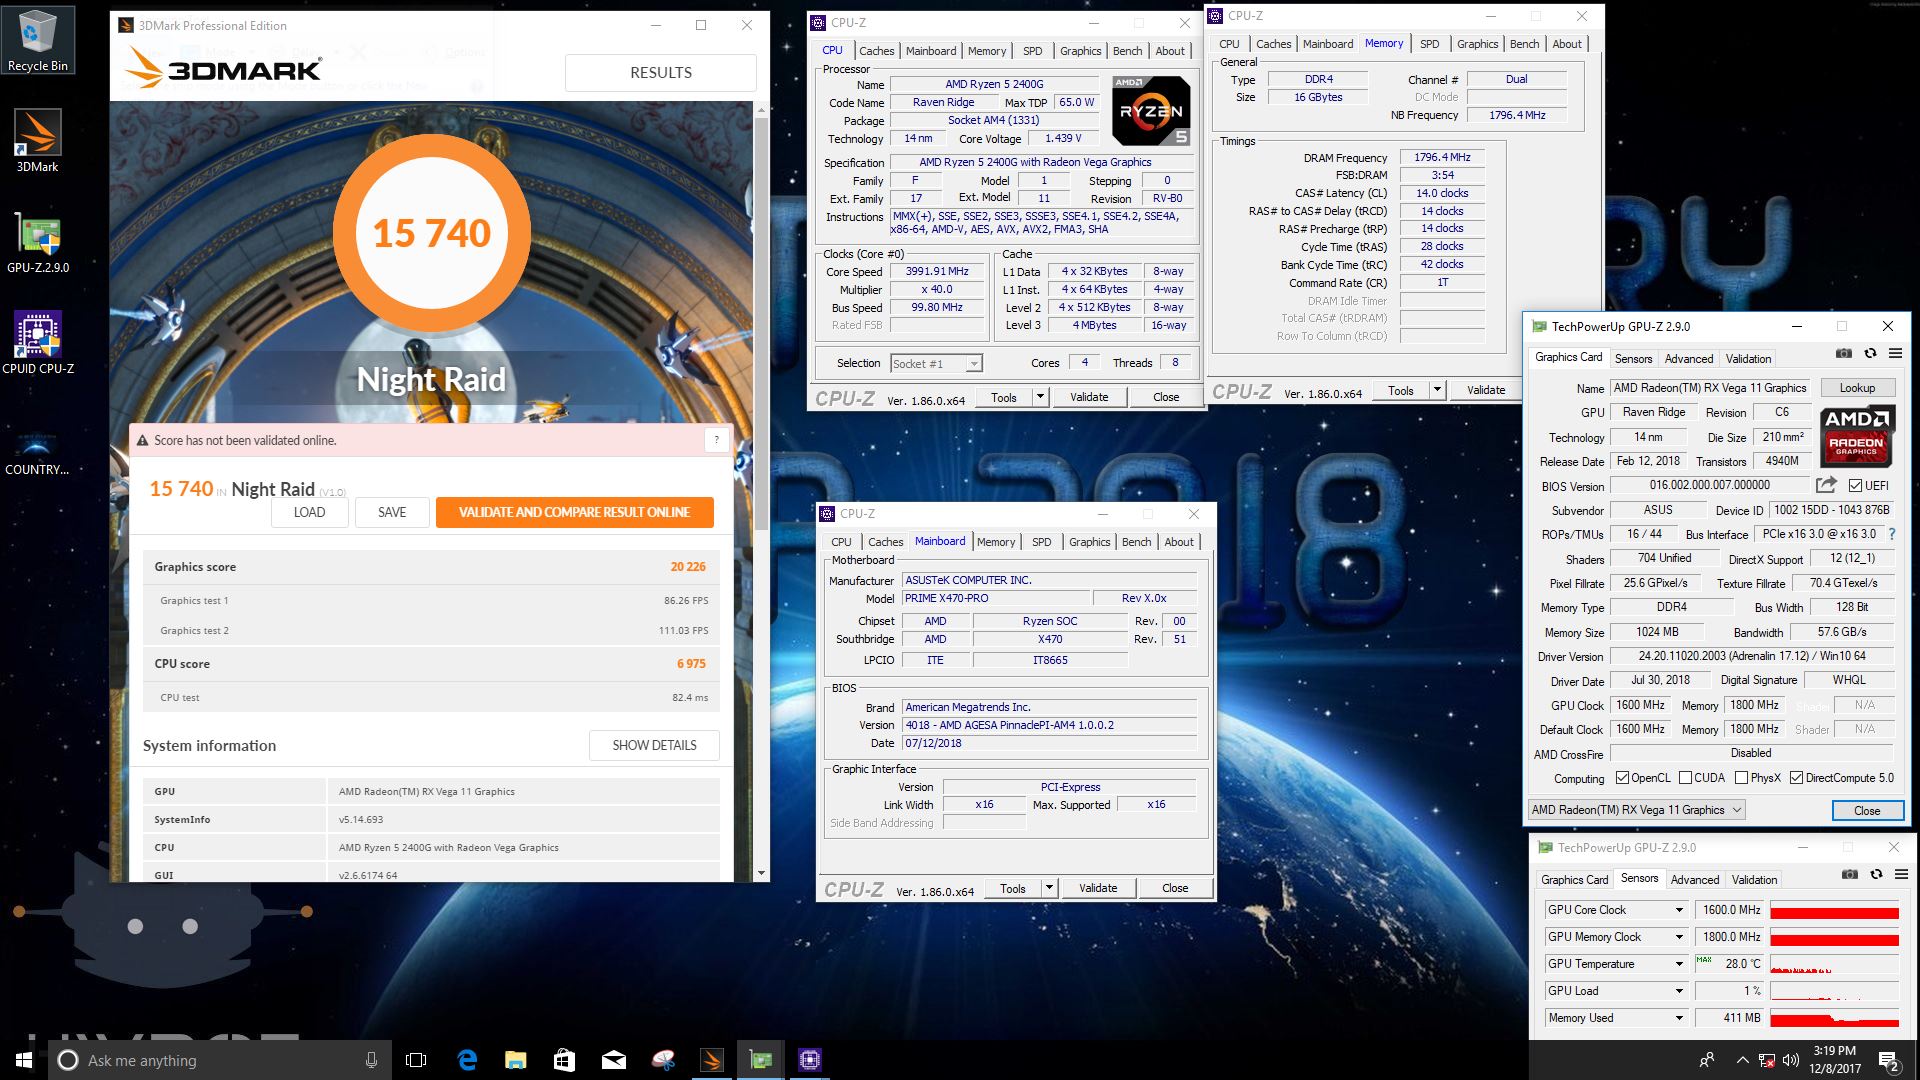Viewport: 1920px width, 1080px height.
Task: Open the 3DMark desktop shortcut
Action: (37, 141)
